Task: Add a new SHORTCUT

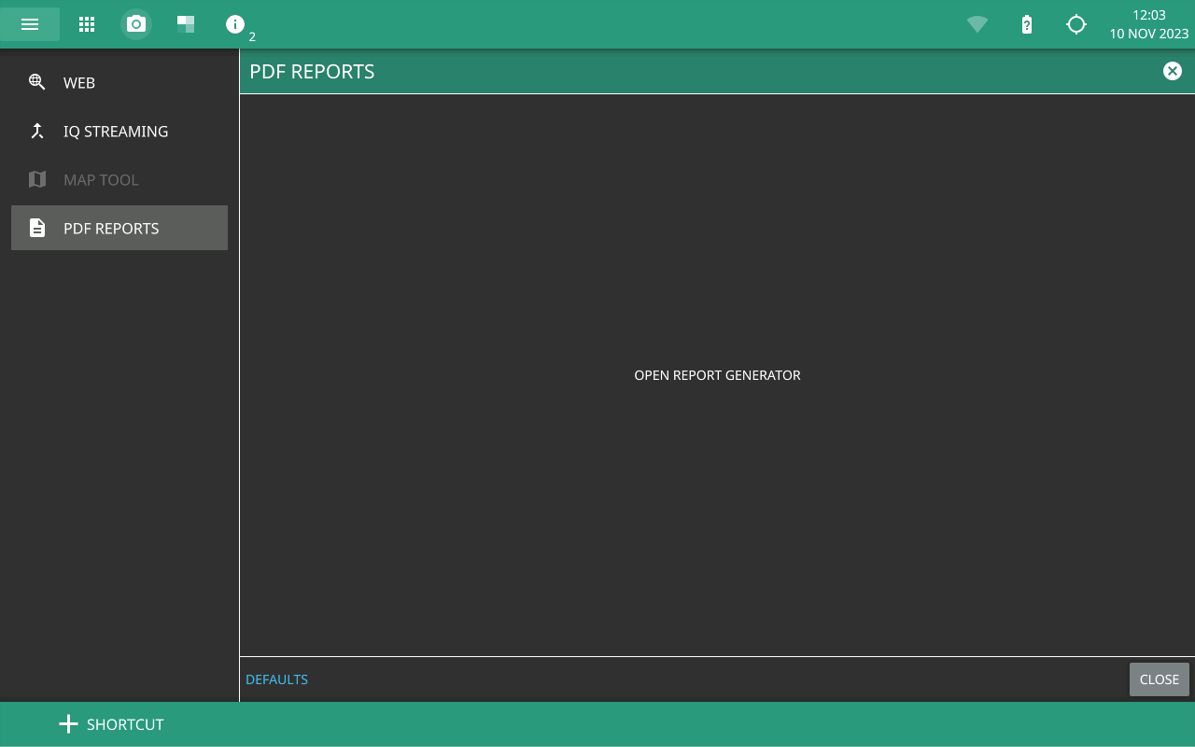Action: [111, 724]
